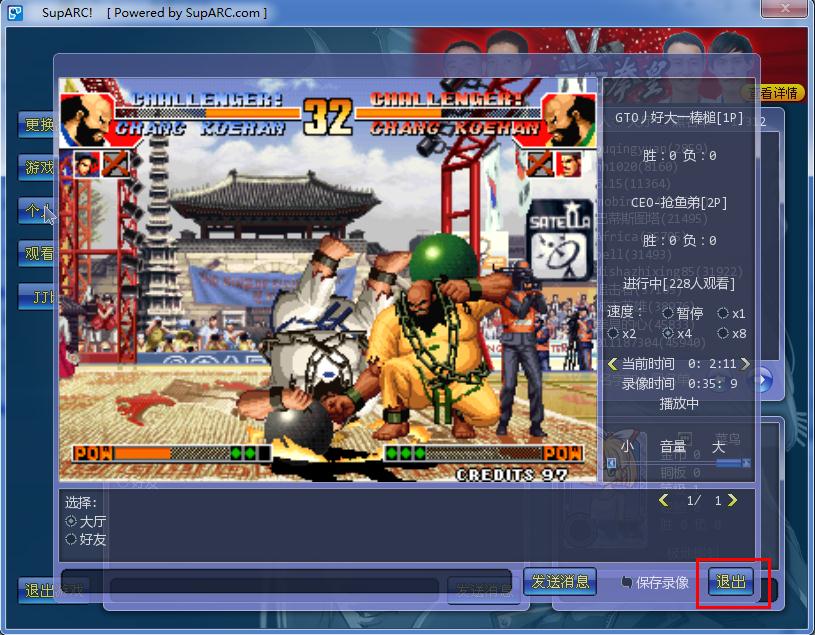The height and width of the screenshot is (635, 815).
Task: Click the chat message log area below 选择
Action: 407,525
